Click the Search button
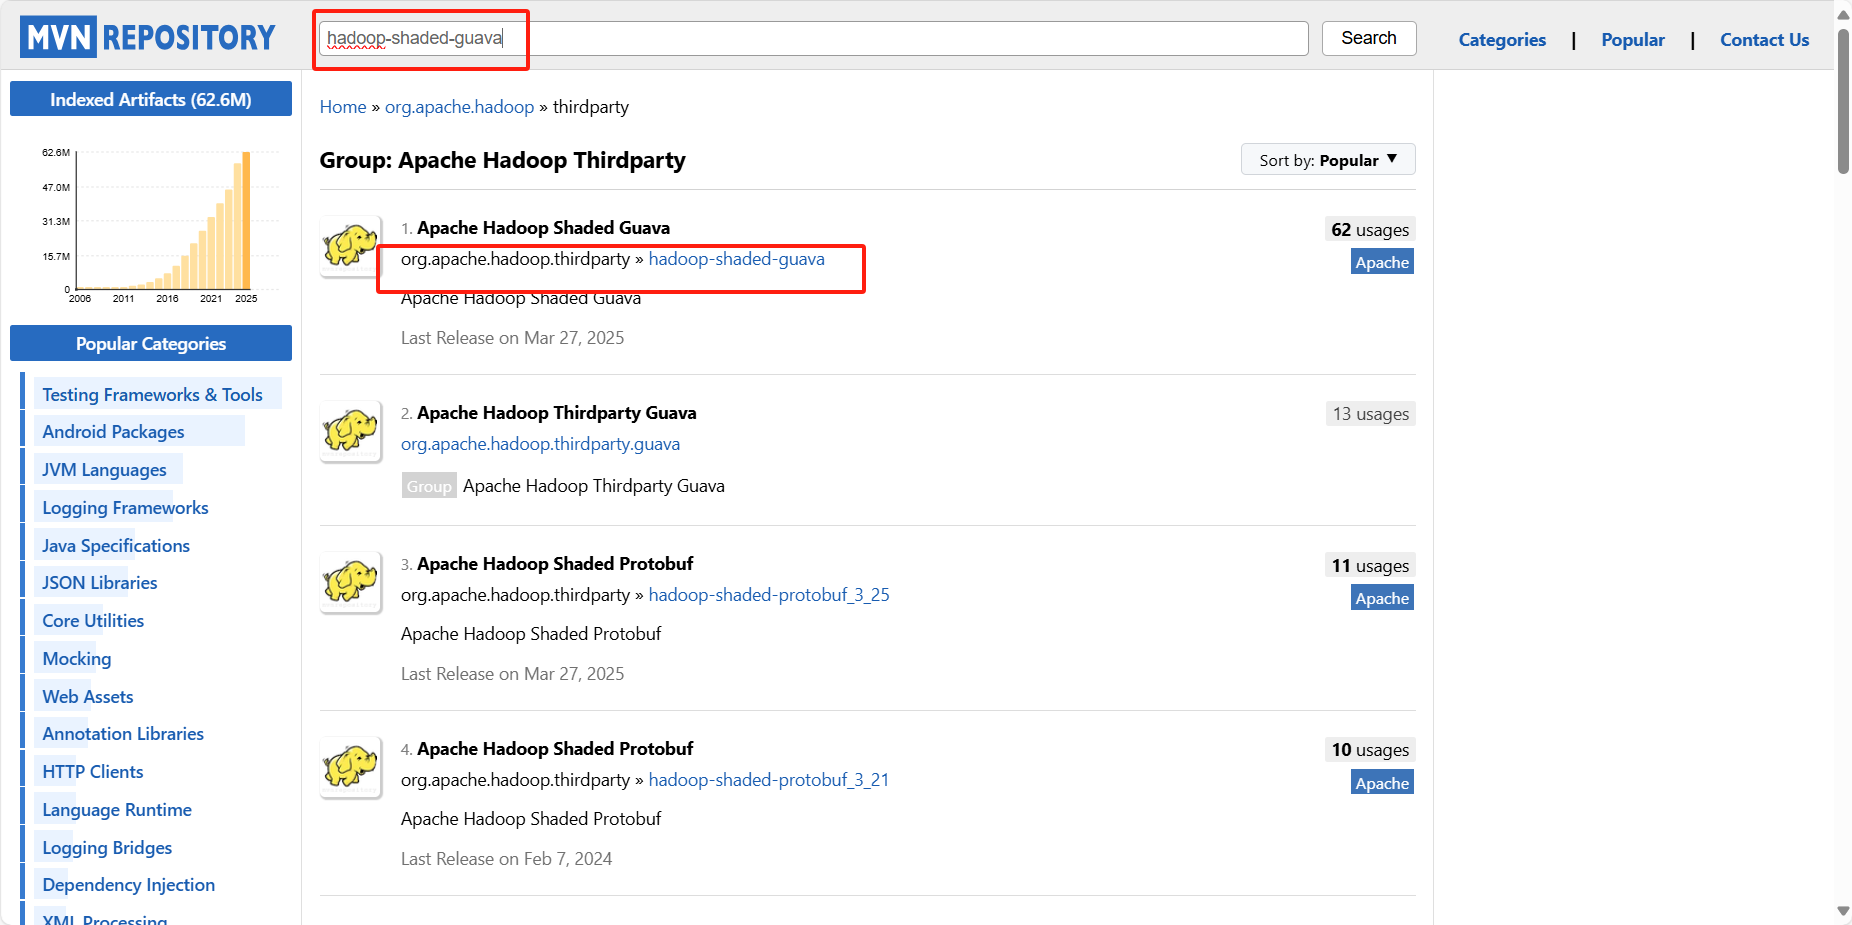 1368,38
